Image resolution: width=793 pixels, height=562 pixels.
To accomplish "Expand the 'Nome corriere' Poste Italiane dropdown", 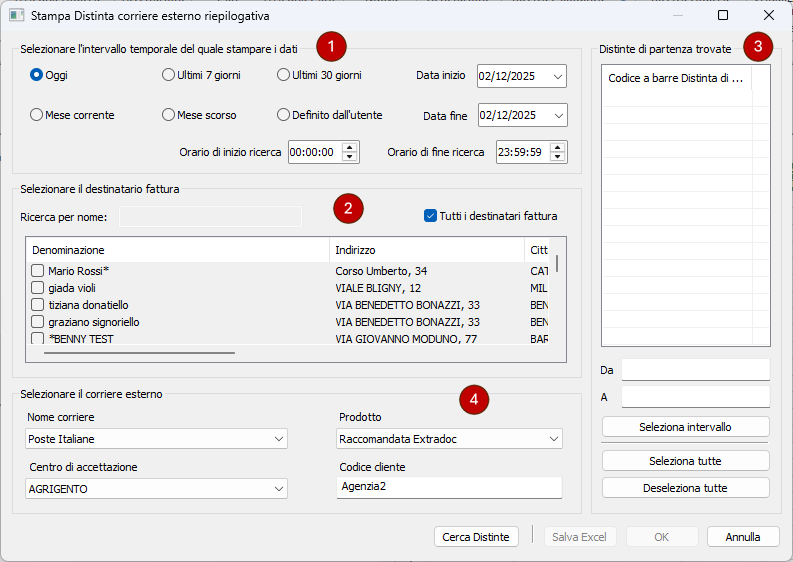I will [x=278, y=439].
